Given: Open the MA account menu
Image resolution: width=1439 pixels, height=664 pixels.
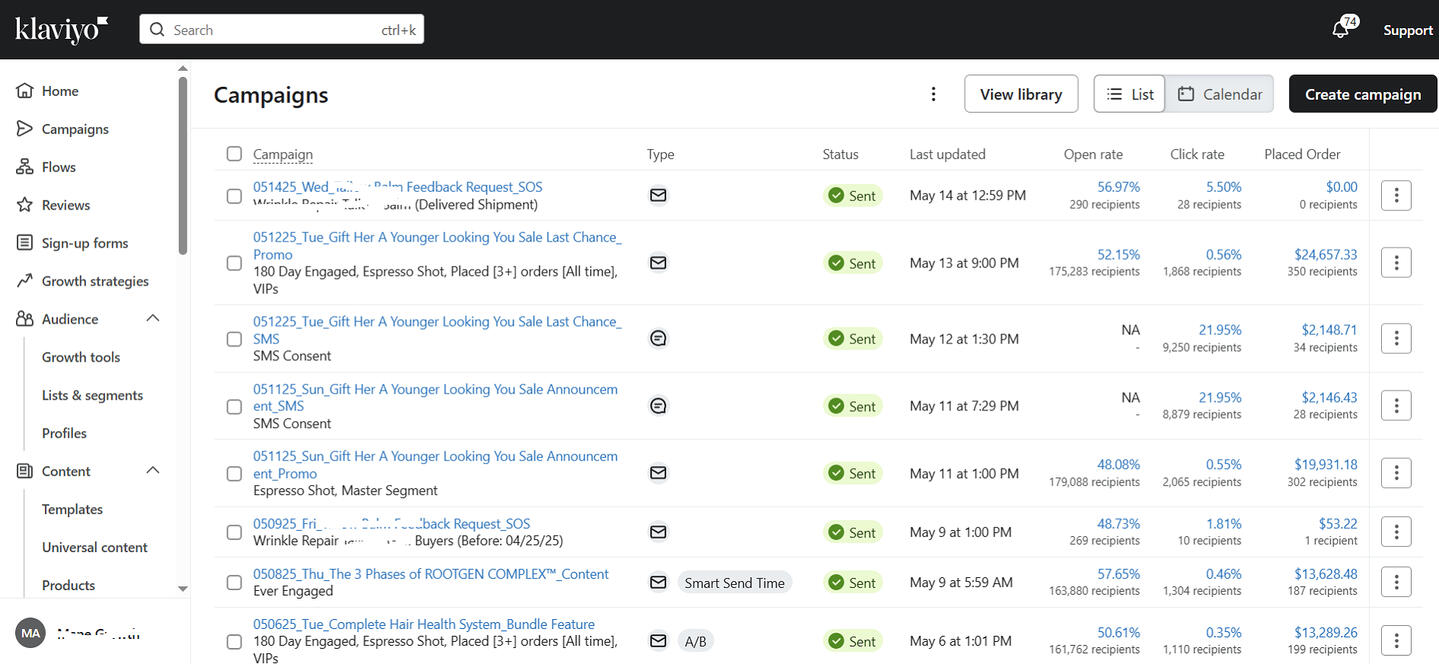Looking at the screenshot, I should 31,634.
